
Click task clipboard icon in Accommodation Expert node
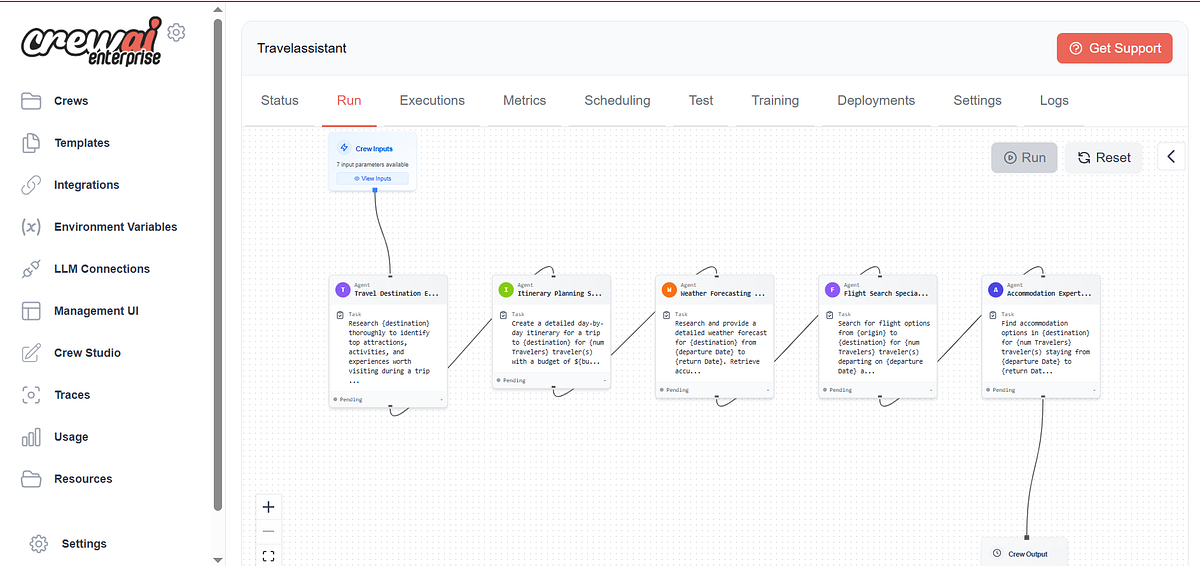pyautogui.click(x=992, y=315)
